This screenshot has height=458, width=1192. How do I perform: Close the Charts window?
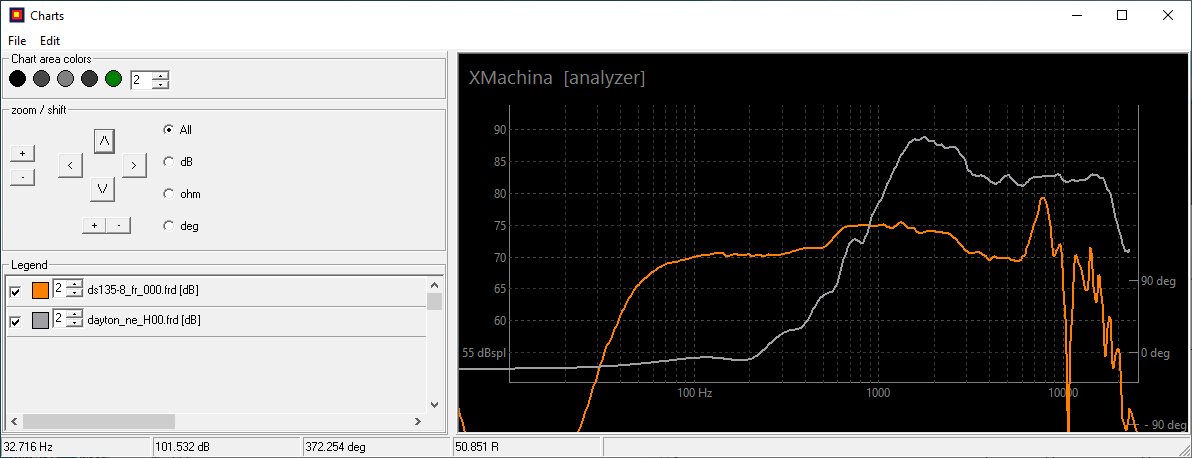(x=1167, y=15)
